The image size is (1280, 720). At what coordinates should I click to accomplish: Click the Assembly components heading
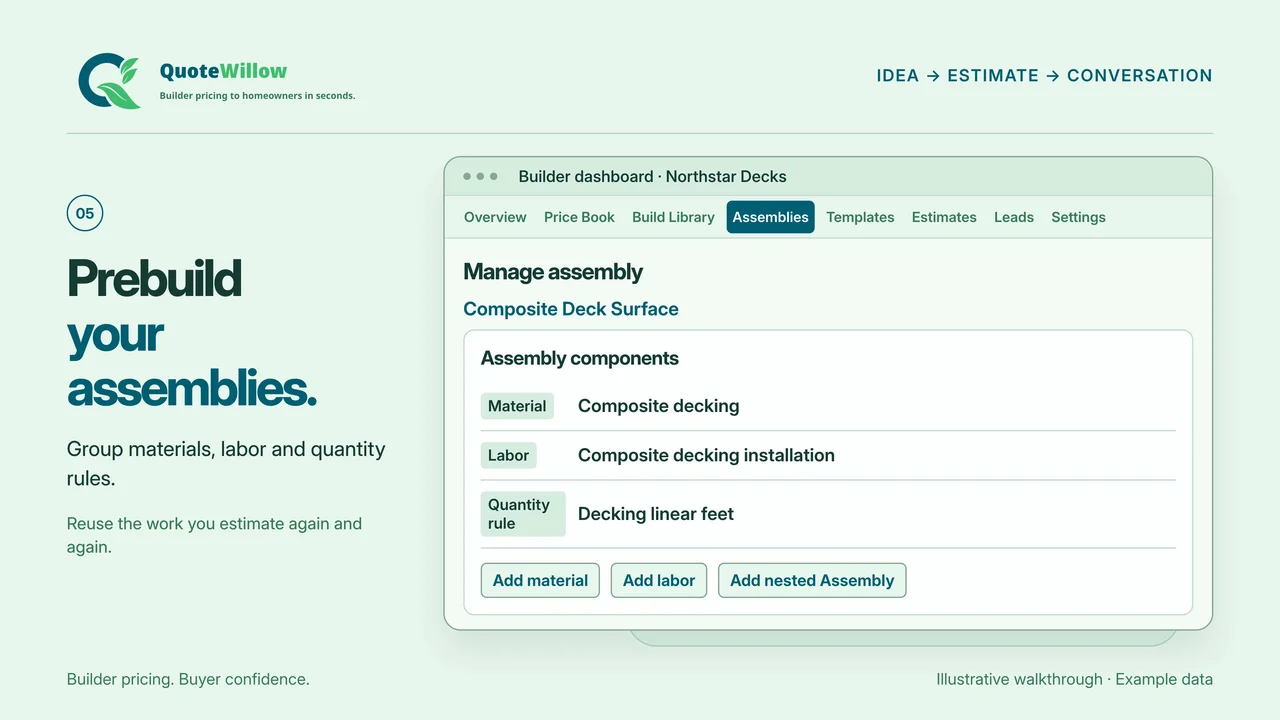(580, 358)
